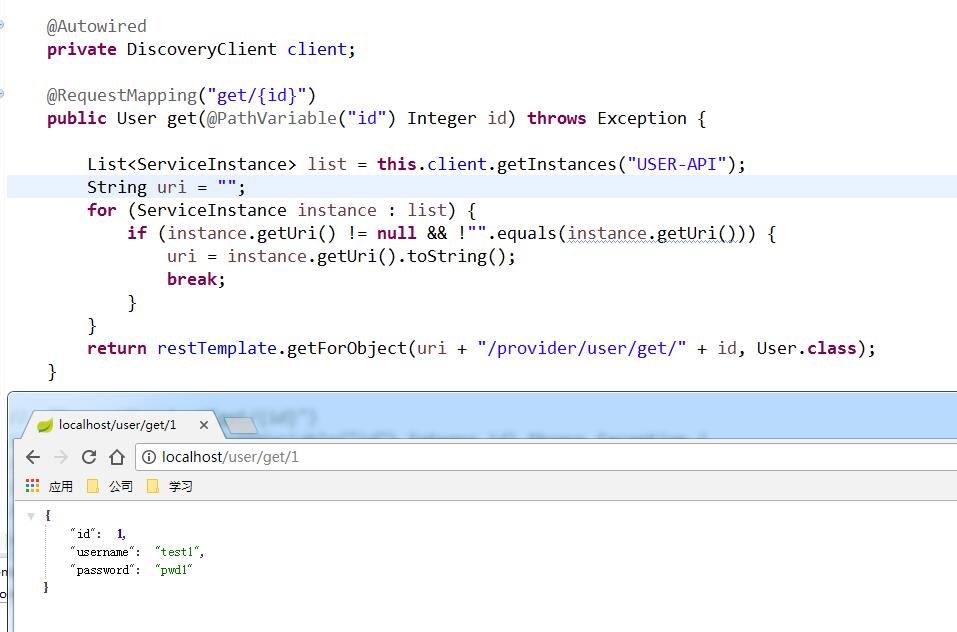Collapse the JSON root object triangle
This screenshot has height=632, width=957.
click(31, 516)
